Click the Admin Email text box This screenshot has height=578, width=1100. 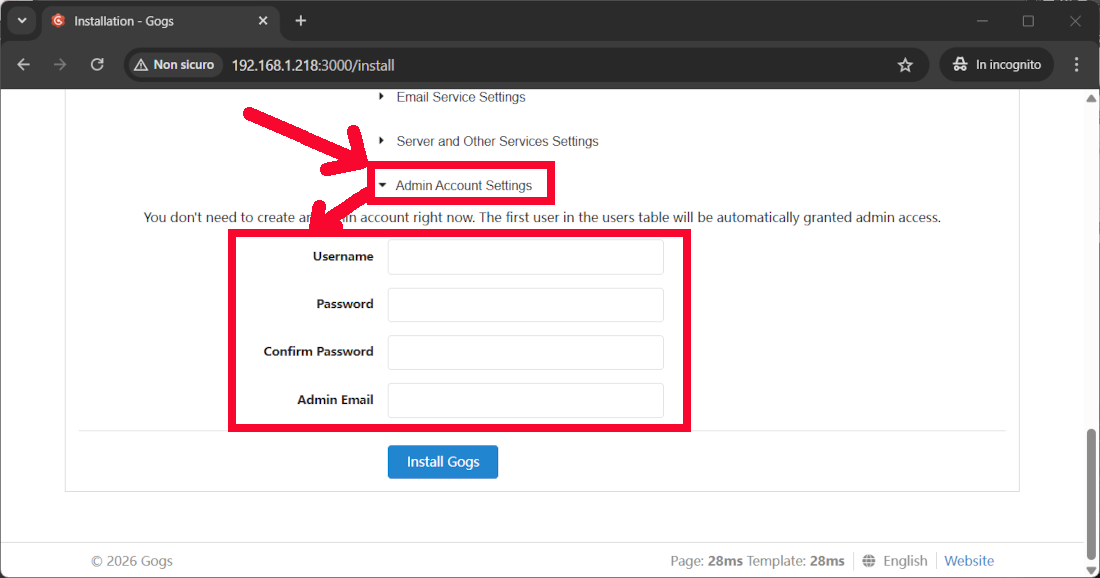[525, 400]
